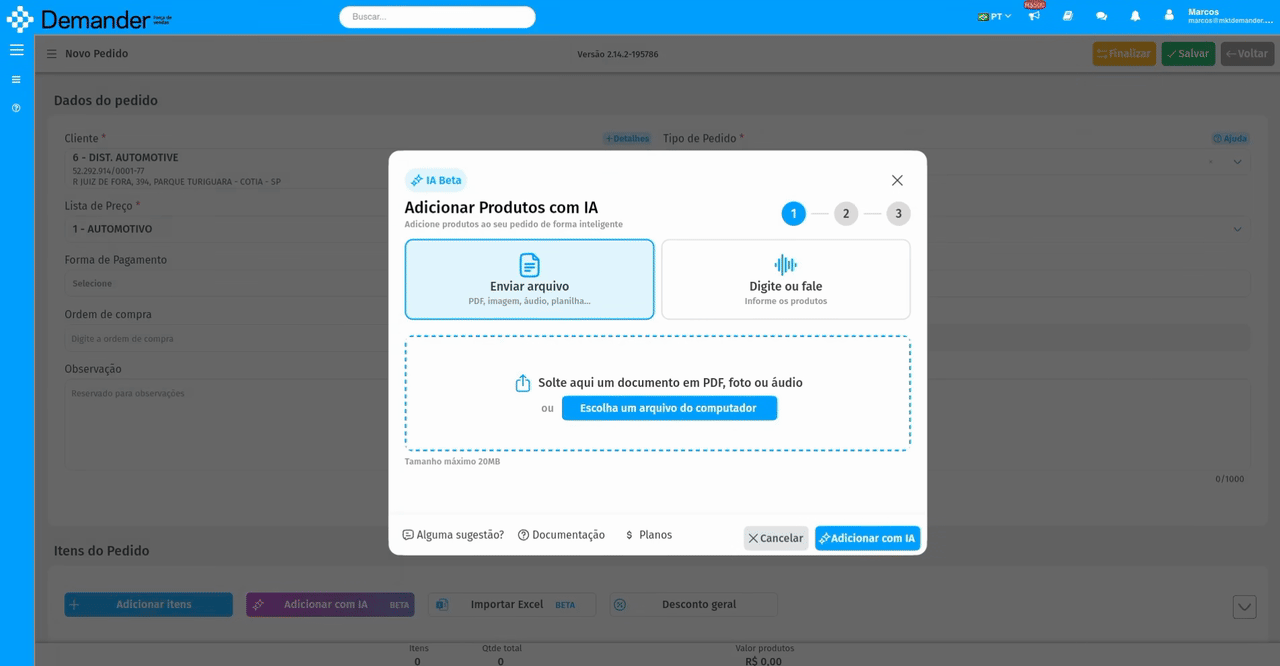Open the PT language dropdown

994,17
